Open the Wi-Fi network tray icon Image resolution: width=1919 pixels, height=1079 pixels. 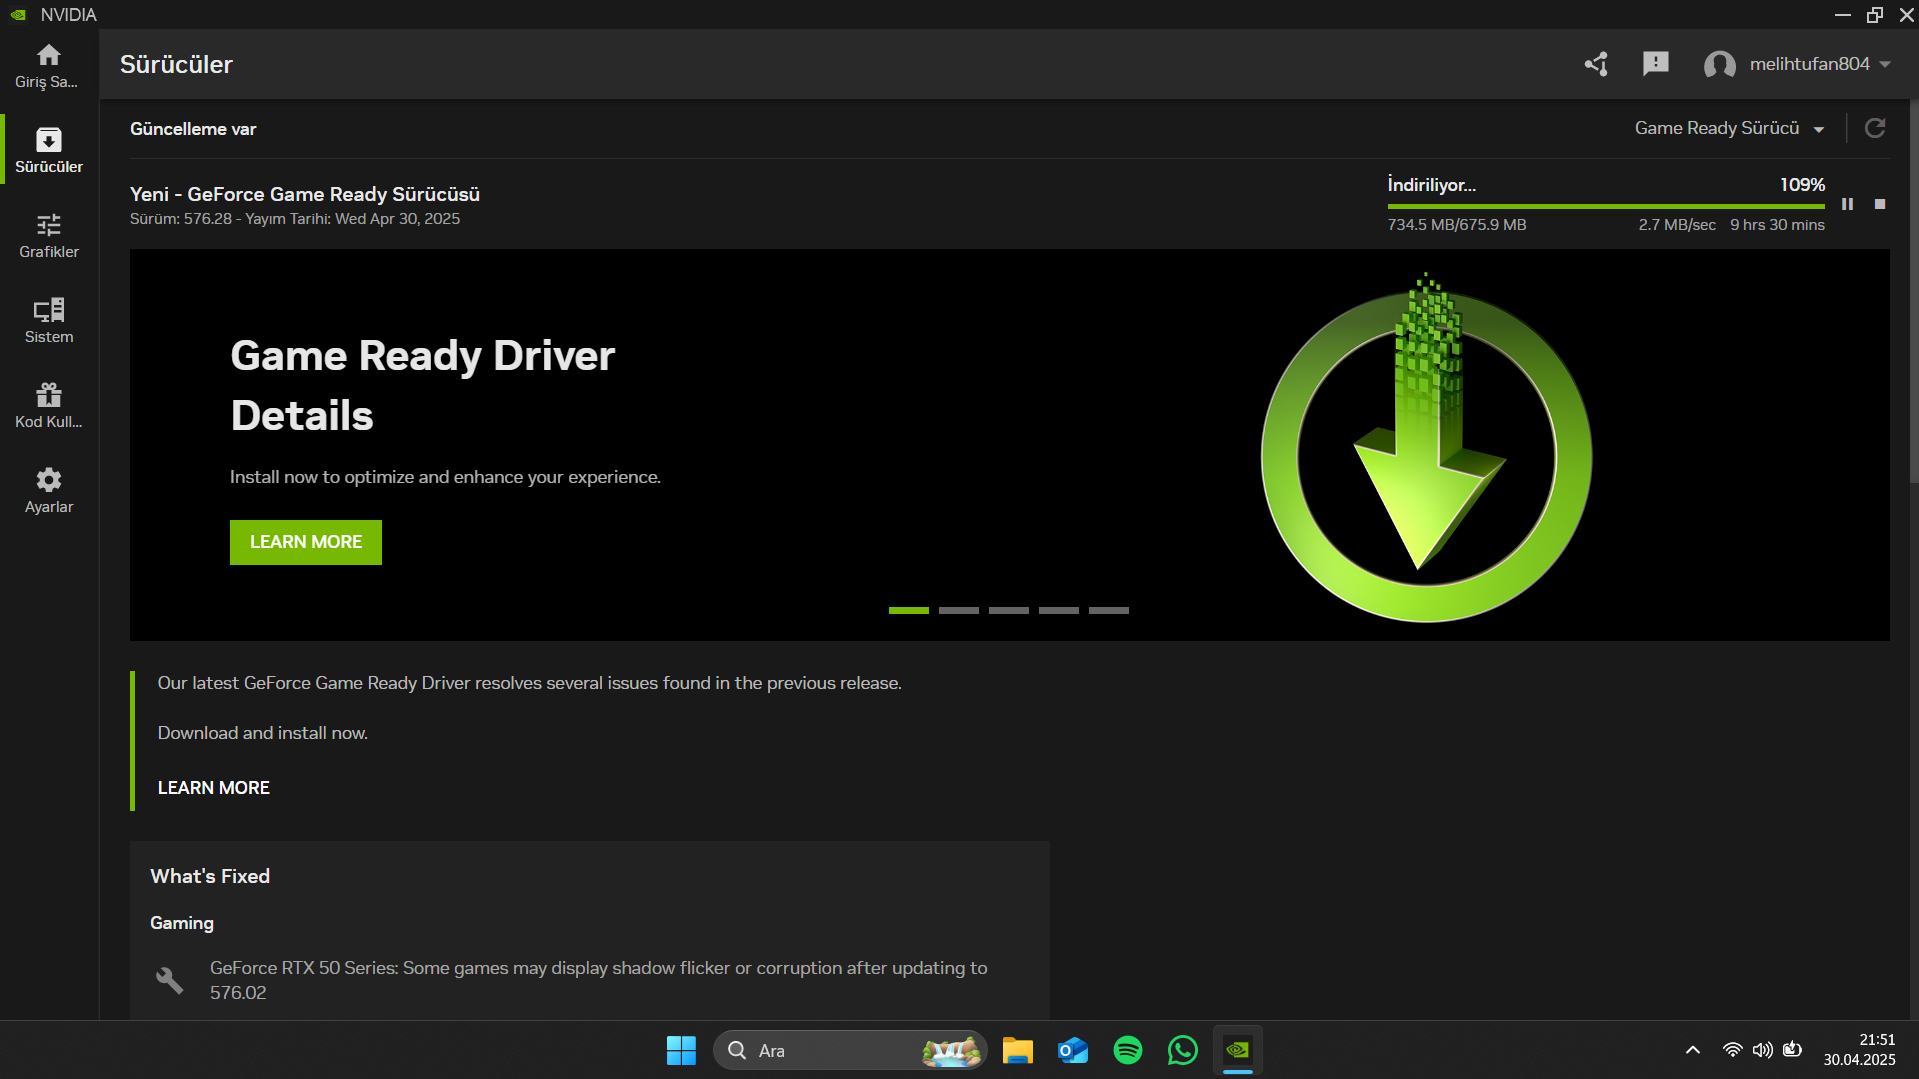pos(1733,1050)
